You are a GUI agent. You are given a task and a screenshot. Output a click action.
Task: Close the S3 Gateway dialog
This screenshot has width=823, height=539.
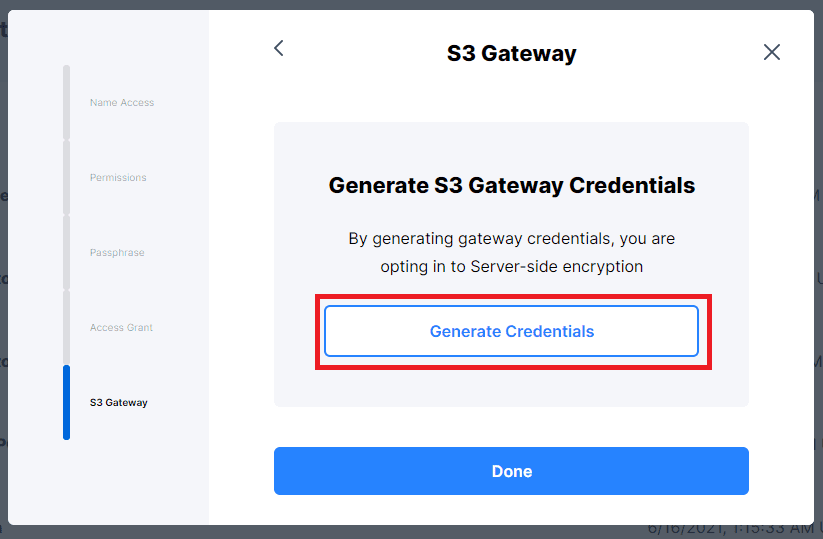772,52
